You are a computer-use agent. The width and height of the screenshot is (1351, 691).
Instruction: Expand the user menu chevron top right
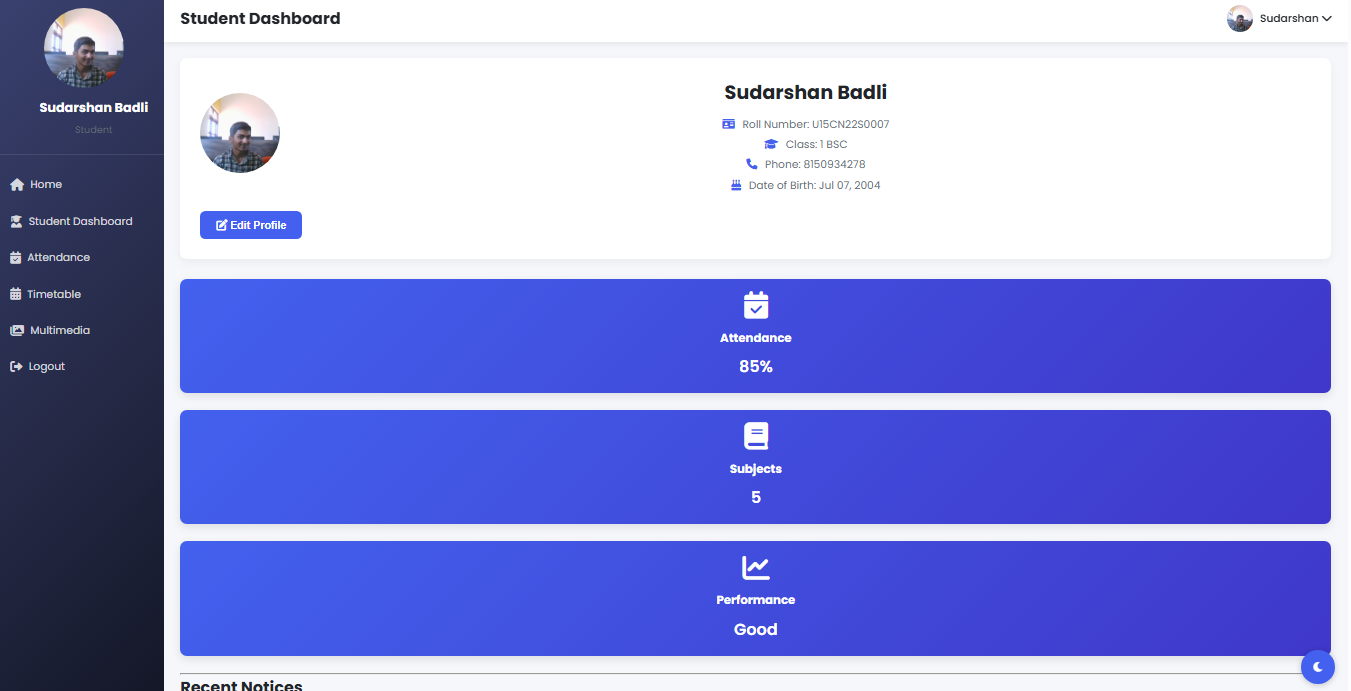pos(1329,18)
